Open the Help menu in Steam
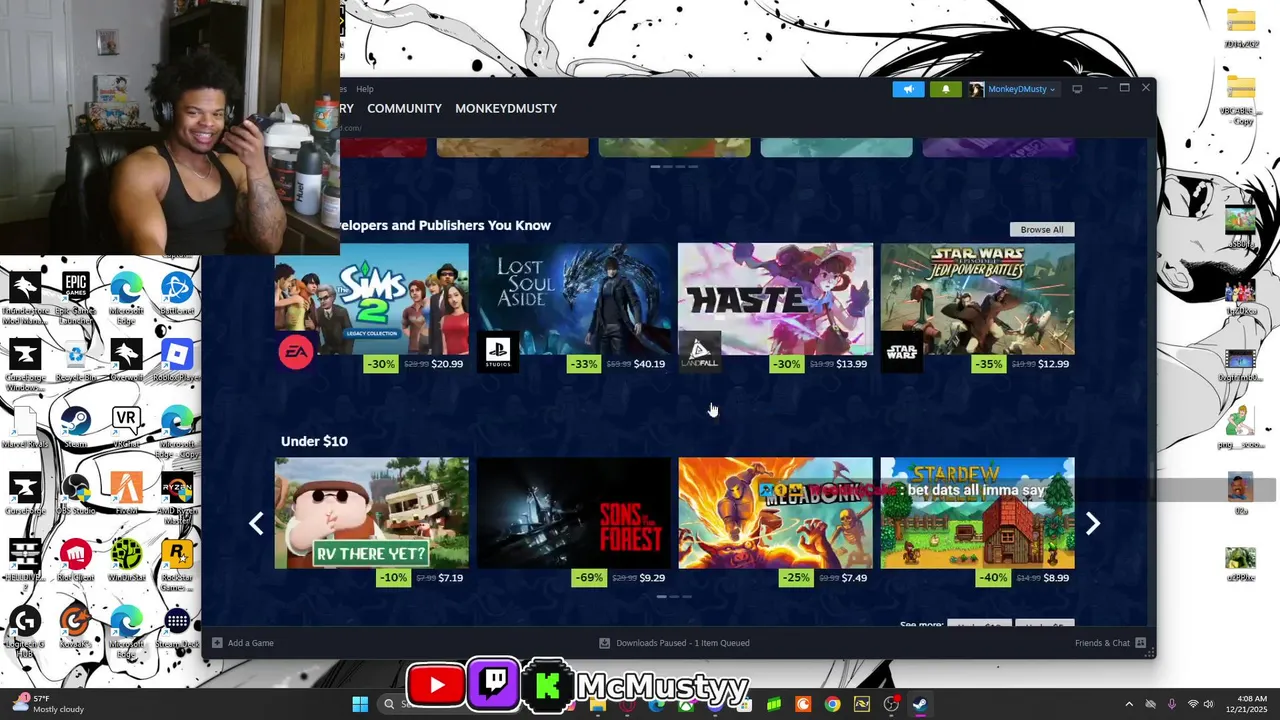1280x720 pixels. click(x=365, y=89)
